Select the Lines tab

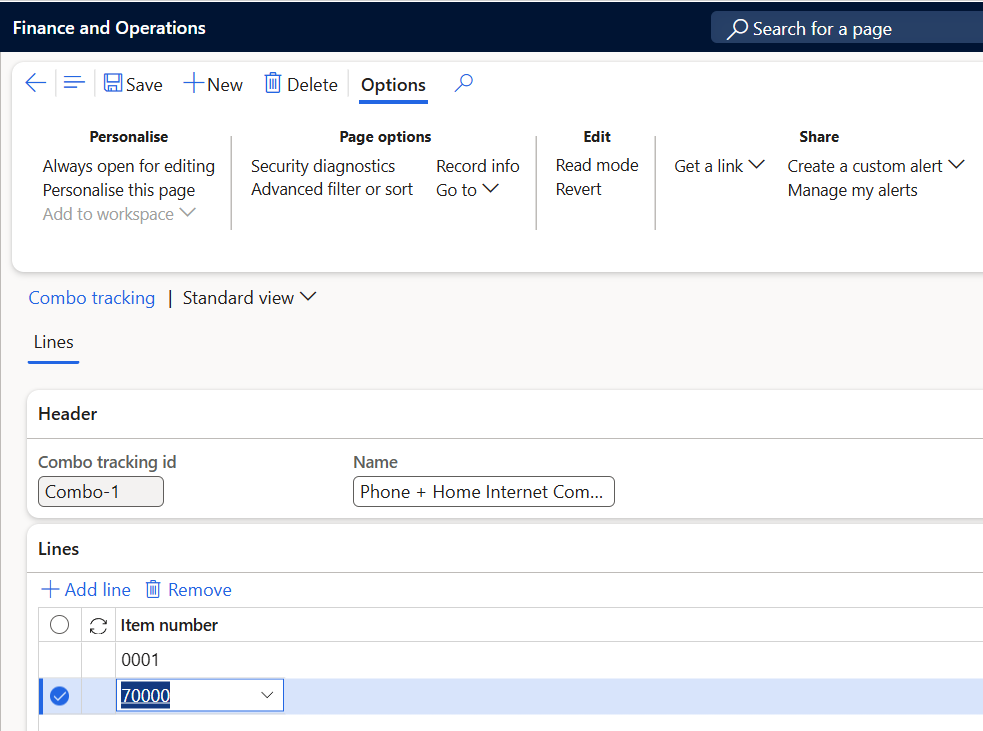(x=54, y=342)
